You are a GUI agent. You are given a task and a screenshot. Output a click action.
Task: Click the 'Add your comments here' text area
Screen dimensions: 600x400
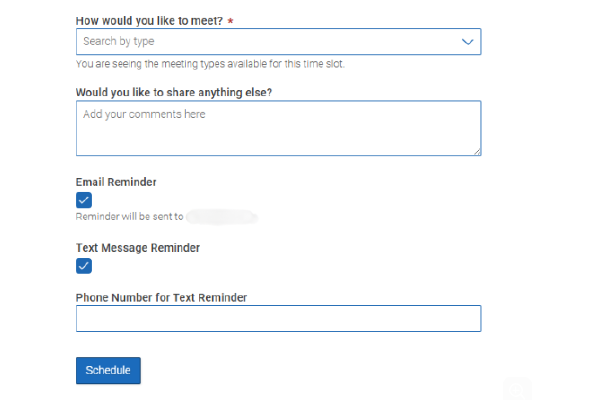tap(278, 128)
